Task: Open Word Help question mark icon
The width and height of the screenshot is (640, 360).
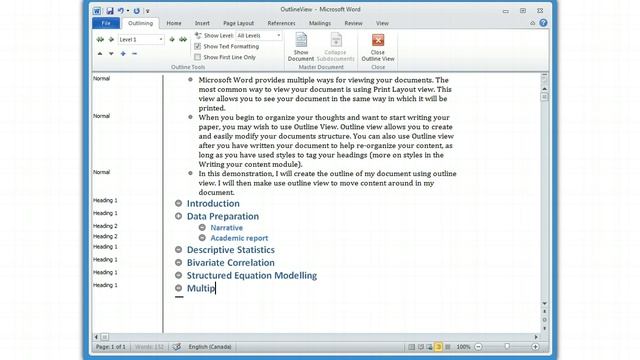Action: [x=543, y=23]
